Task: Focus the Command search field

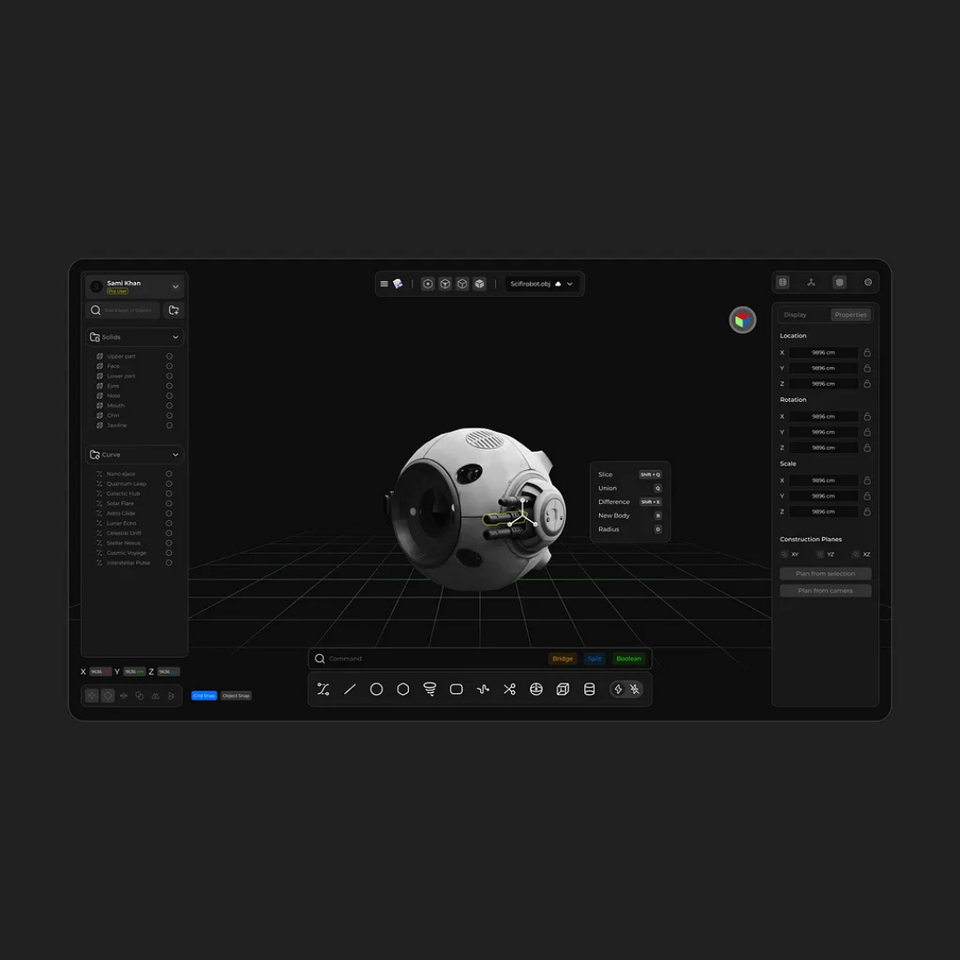Action: click(429, 659)
